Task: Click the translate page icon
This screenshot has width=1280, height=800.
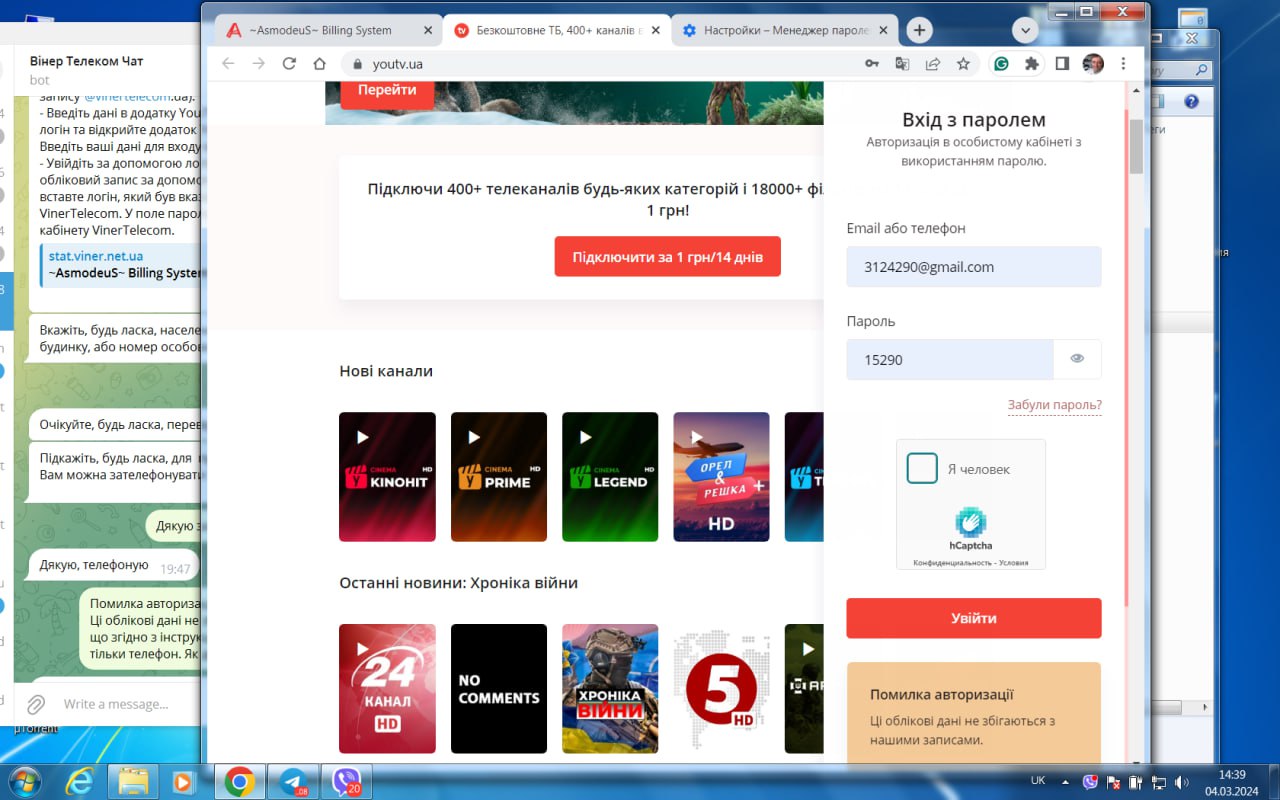Action: point(902,63)
